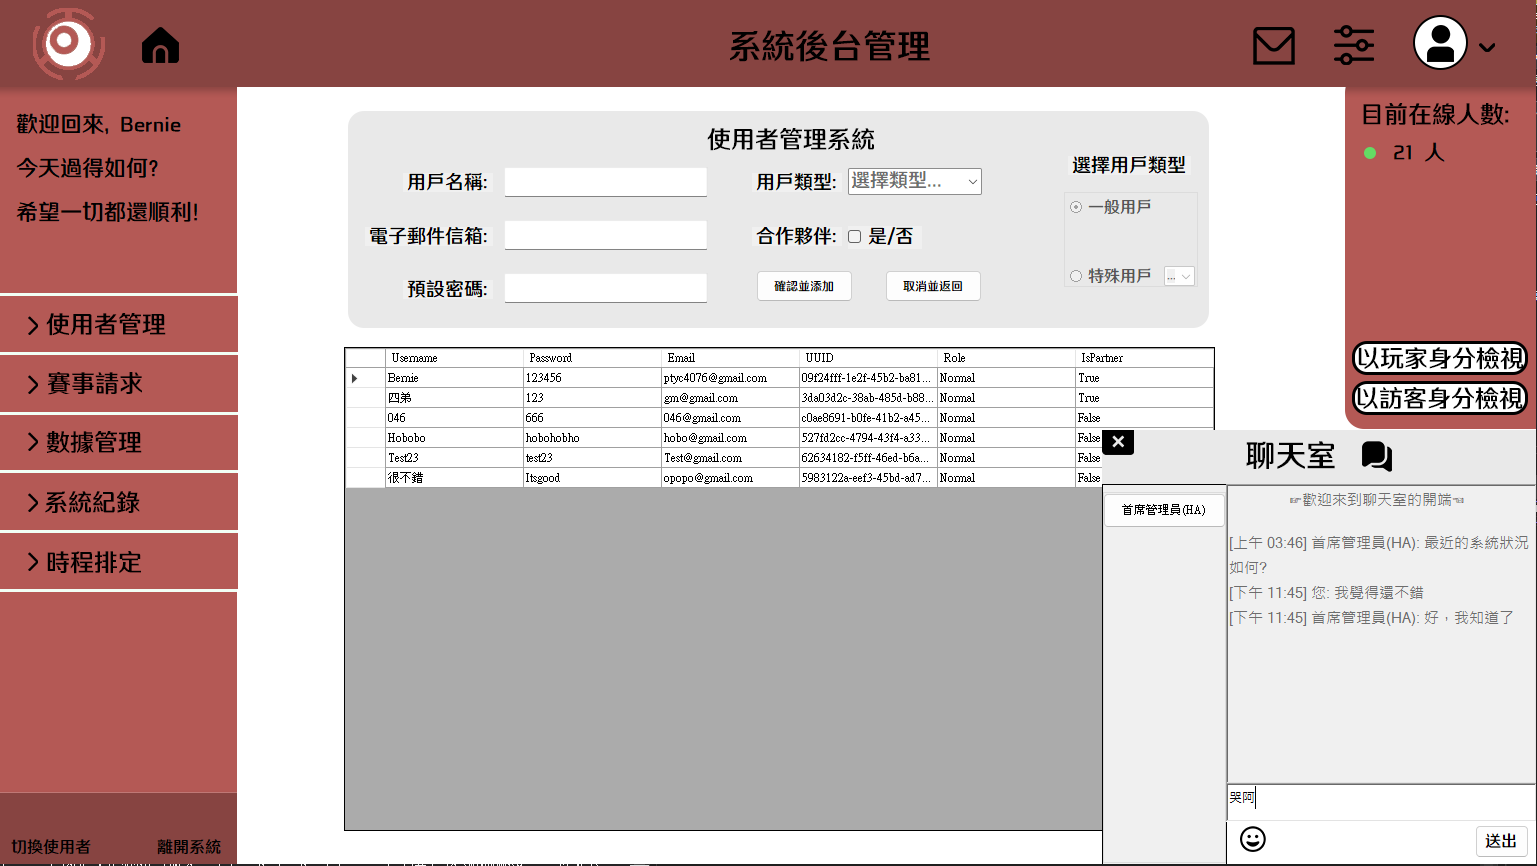Open the mail envelope icon

pyautogui.click(x=1273, y=46)
